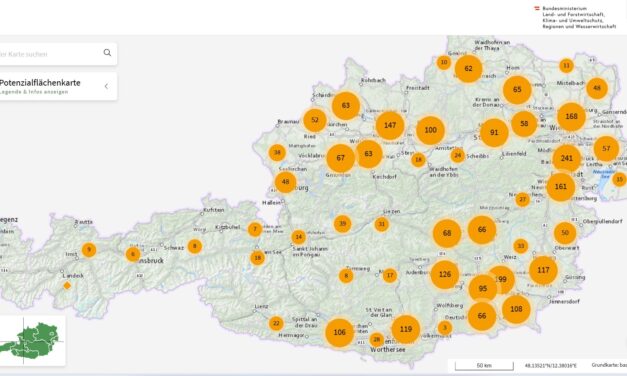Click the 50 km scale bar
This screenshot has width=627, height=376.
pyautogui.click(x=484, y=366)
